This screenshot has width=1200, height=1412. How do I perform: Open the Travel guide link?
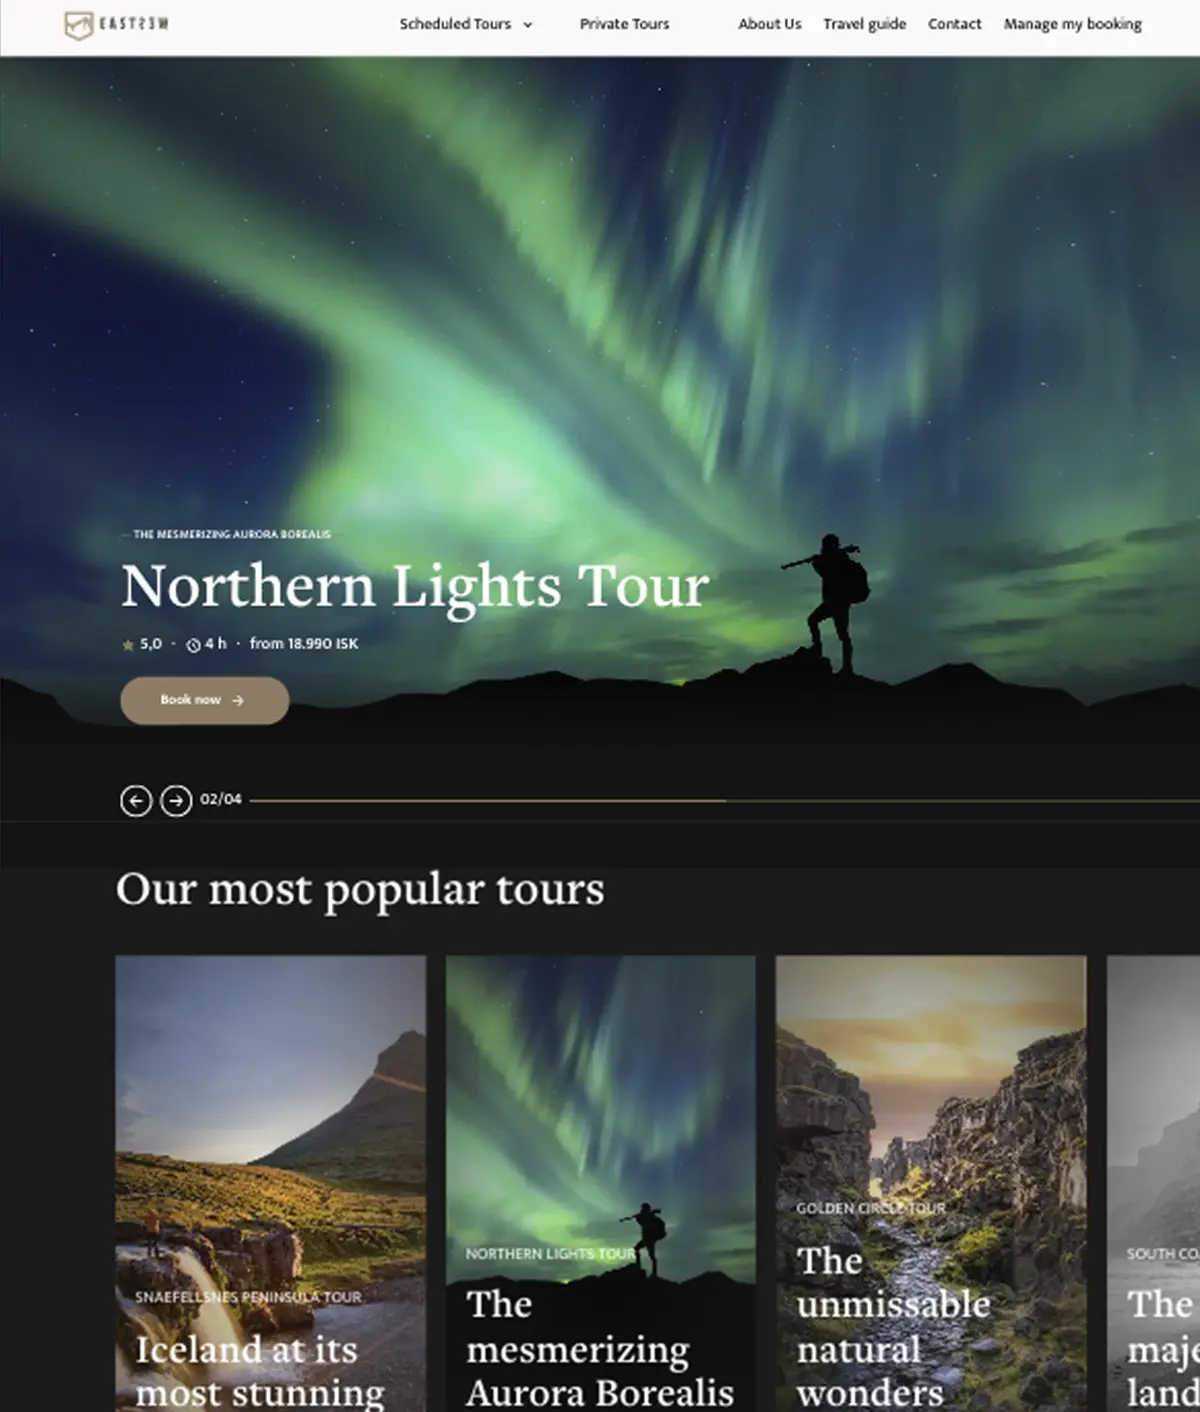tap(865, 24)
